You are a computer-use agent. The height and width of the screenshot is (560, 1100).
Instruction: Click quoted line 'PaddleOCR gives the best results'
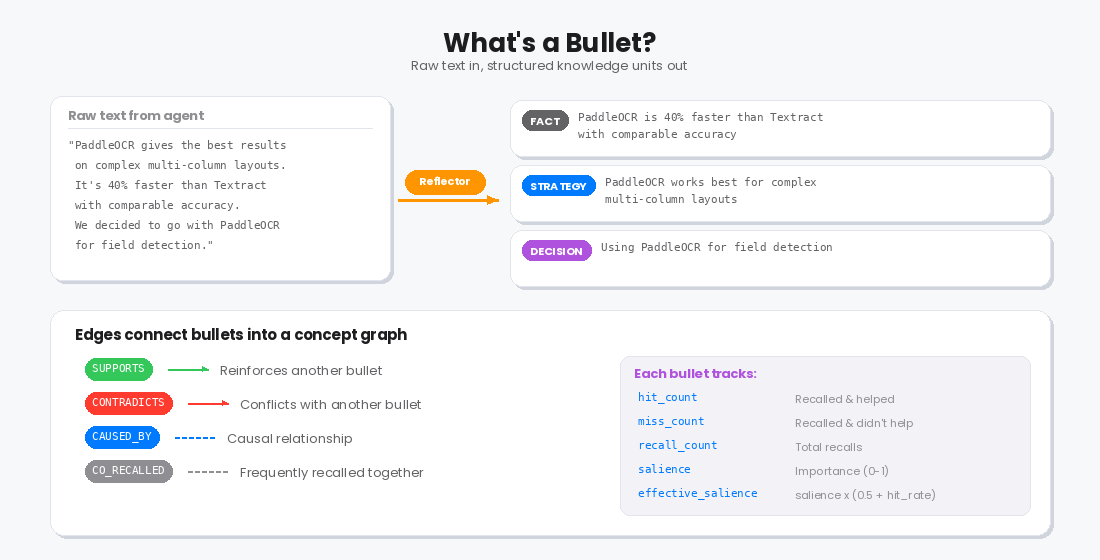[x=177, y=145]
